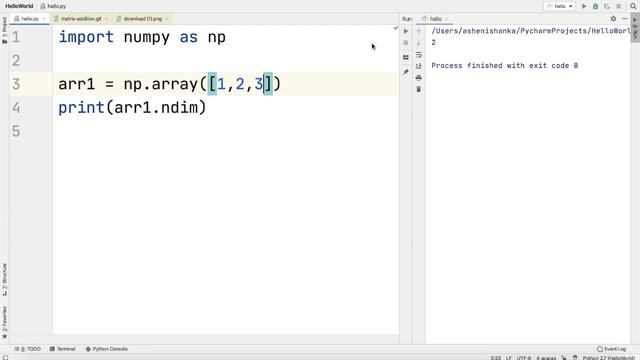
Task: Open the Favorites tool window sidebar
Action: [4, 322]
